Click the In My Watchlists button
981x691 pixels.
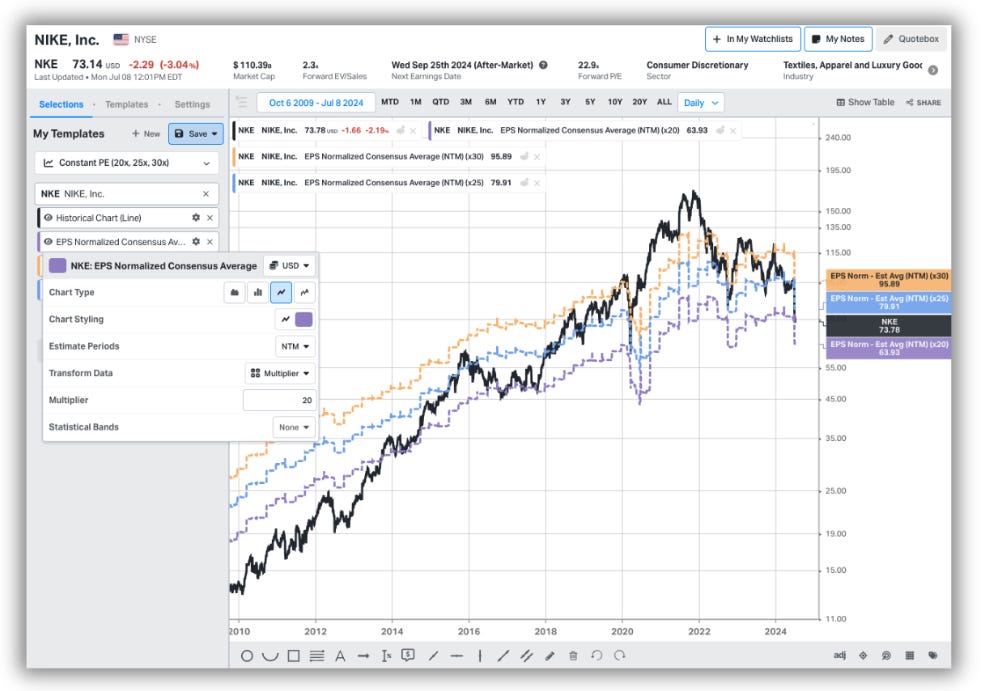pos(753,39)
